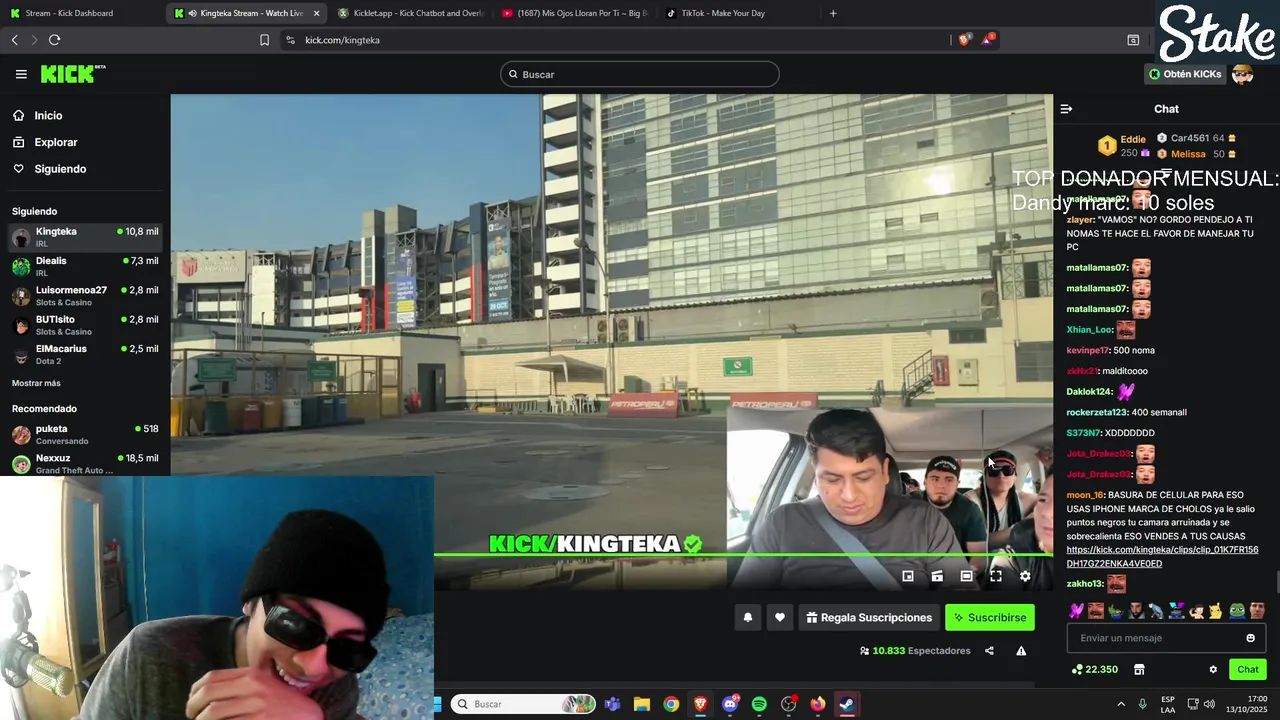
Task: Enter fullscreen on the video player
Action: pyautogui.click(x=996, y=576)
